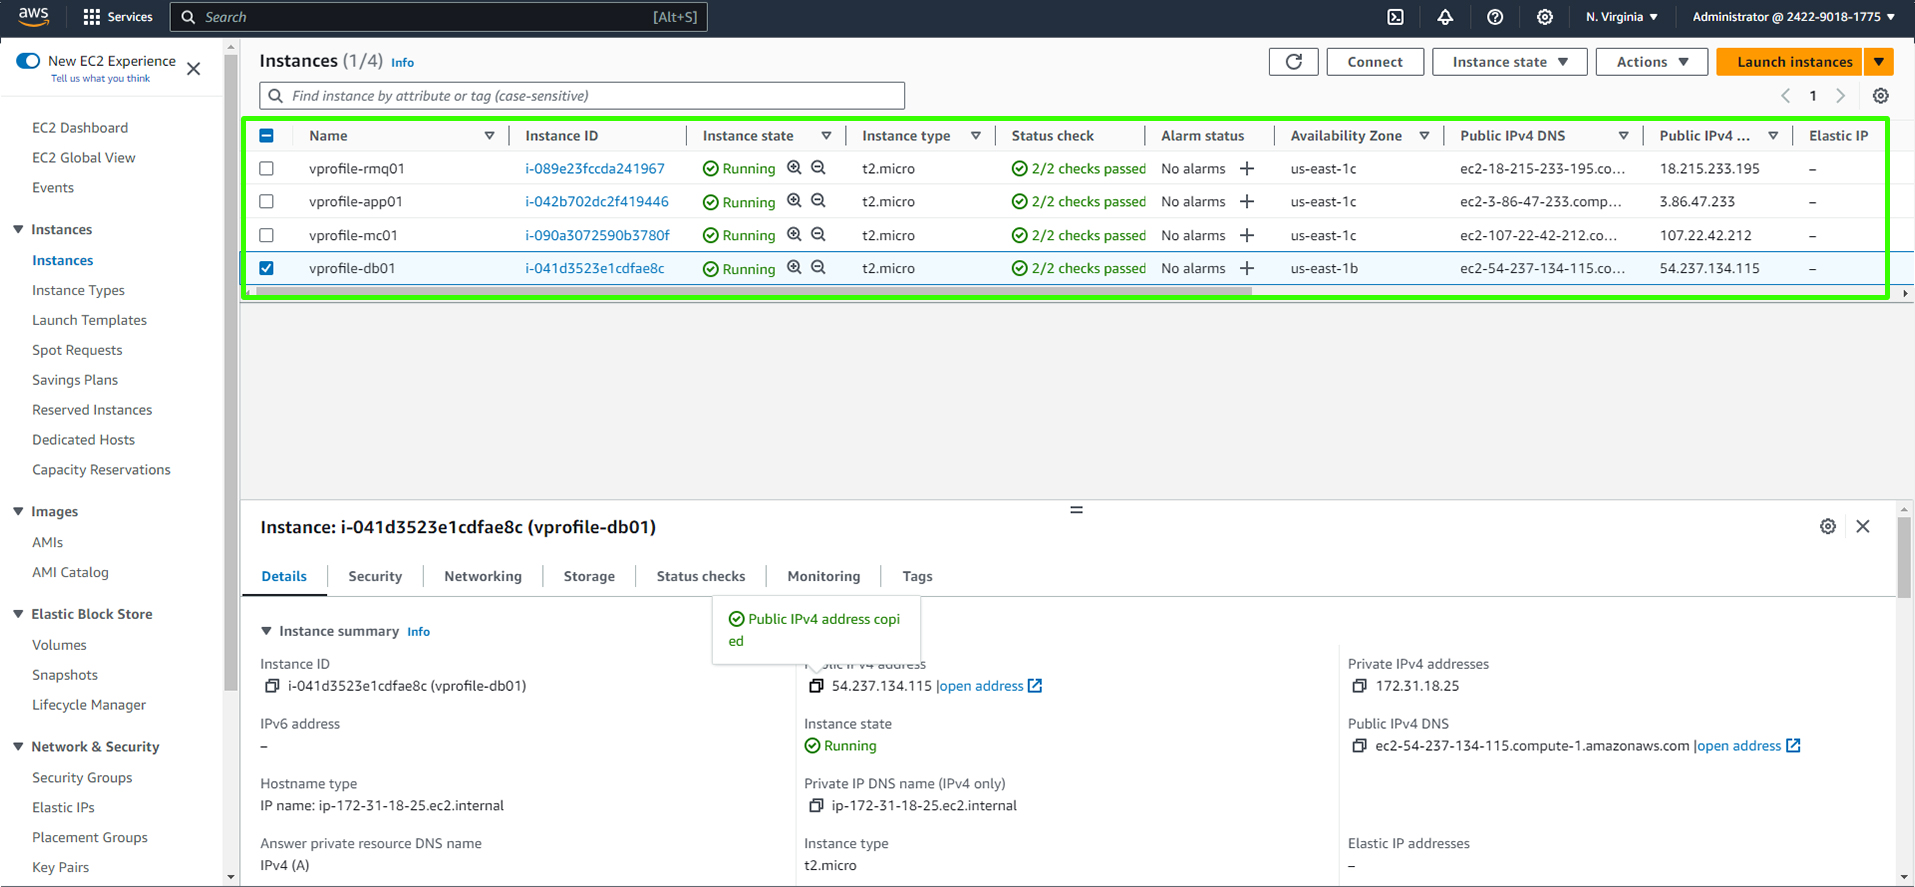
Task: Zoom in filter for vprofile-db01 state
Action: 794,268
